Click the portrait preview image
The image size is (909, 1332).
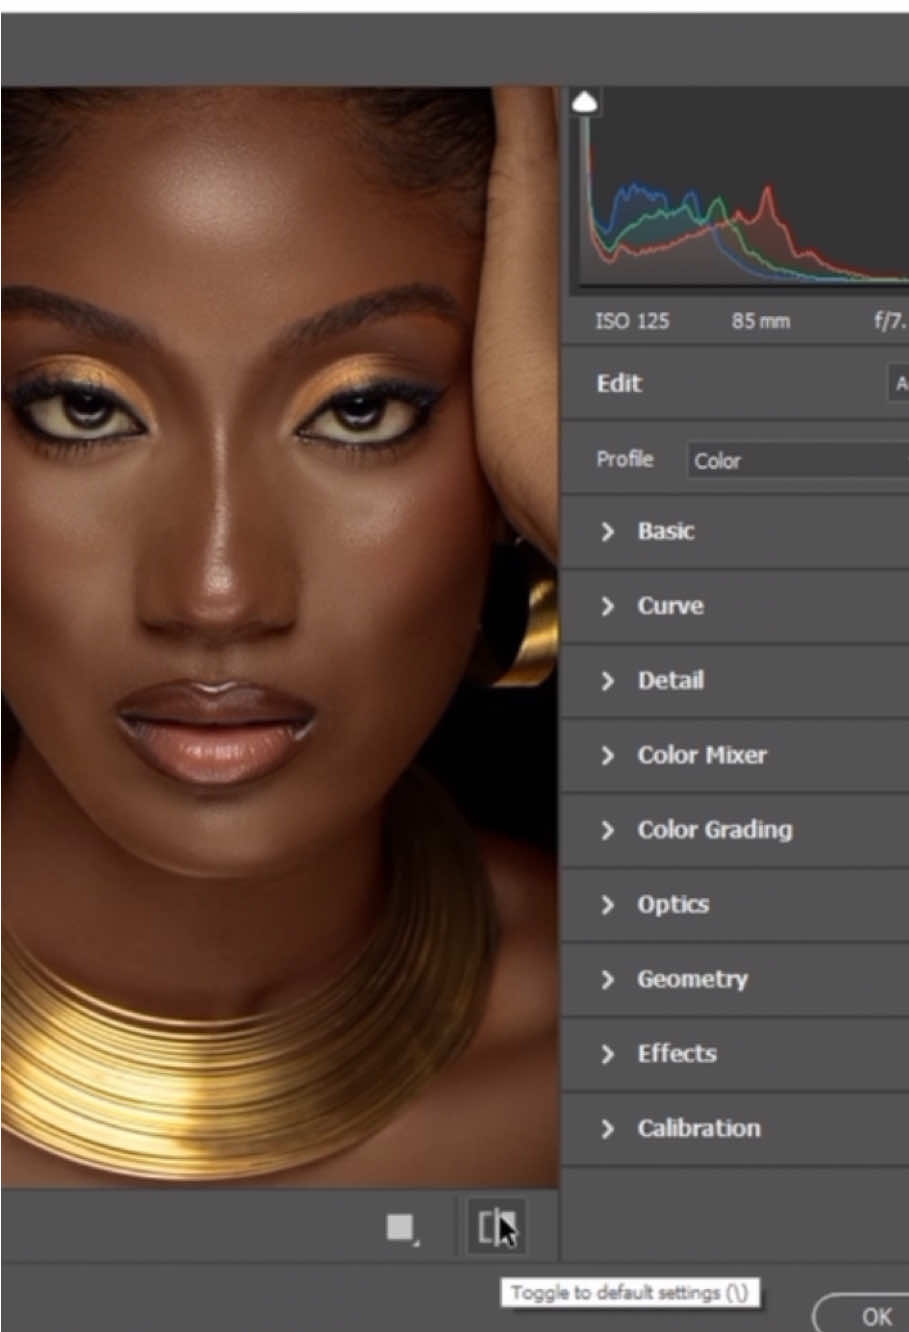279,637
